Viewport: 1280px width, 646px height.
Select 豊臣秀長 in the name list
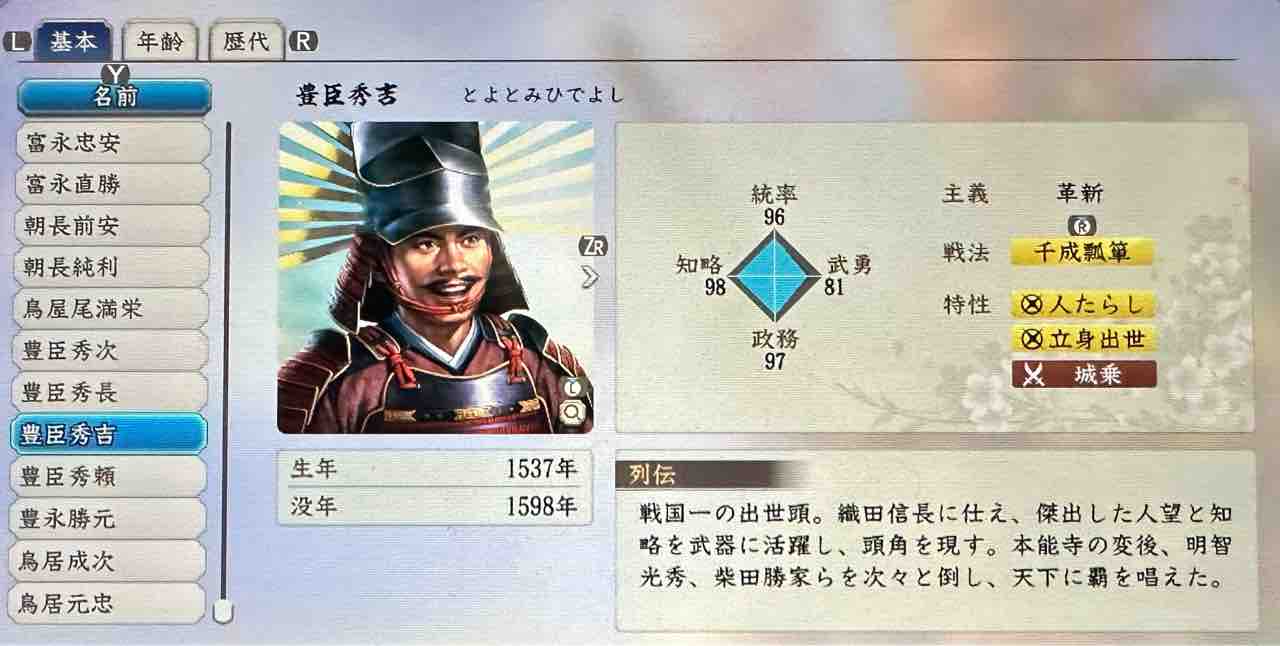pyautogui.click(x=112, y=390)
